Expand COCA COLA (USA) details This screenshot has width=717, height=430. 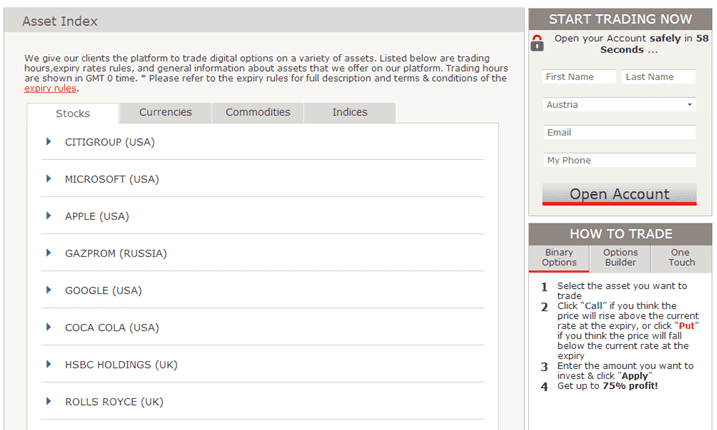click(x=48, y=327)
